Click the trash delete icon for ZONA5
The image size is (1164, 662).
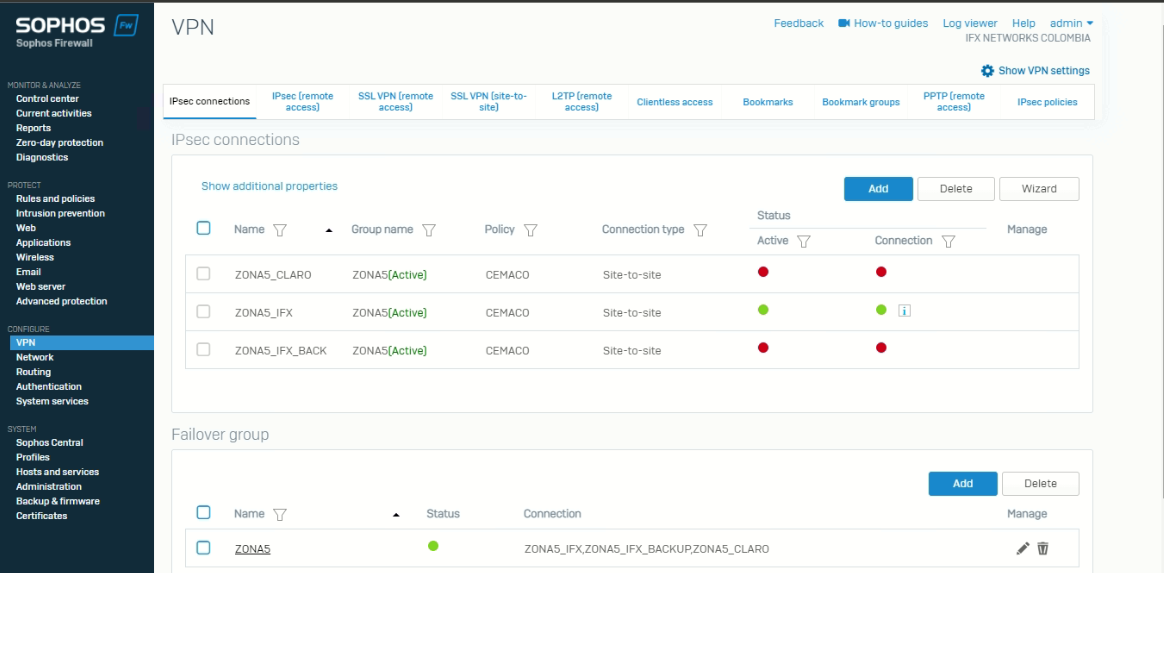coord(1043,548)
